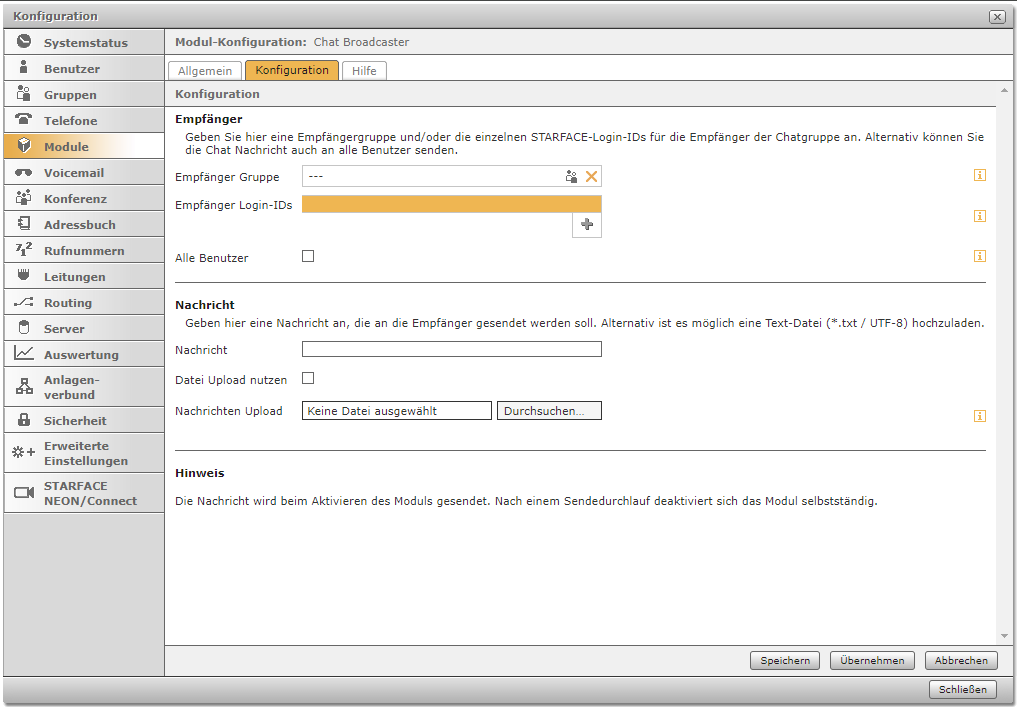Open the Empfänger Gruppe selection field
The image size is (1017, 707).
430,177
